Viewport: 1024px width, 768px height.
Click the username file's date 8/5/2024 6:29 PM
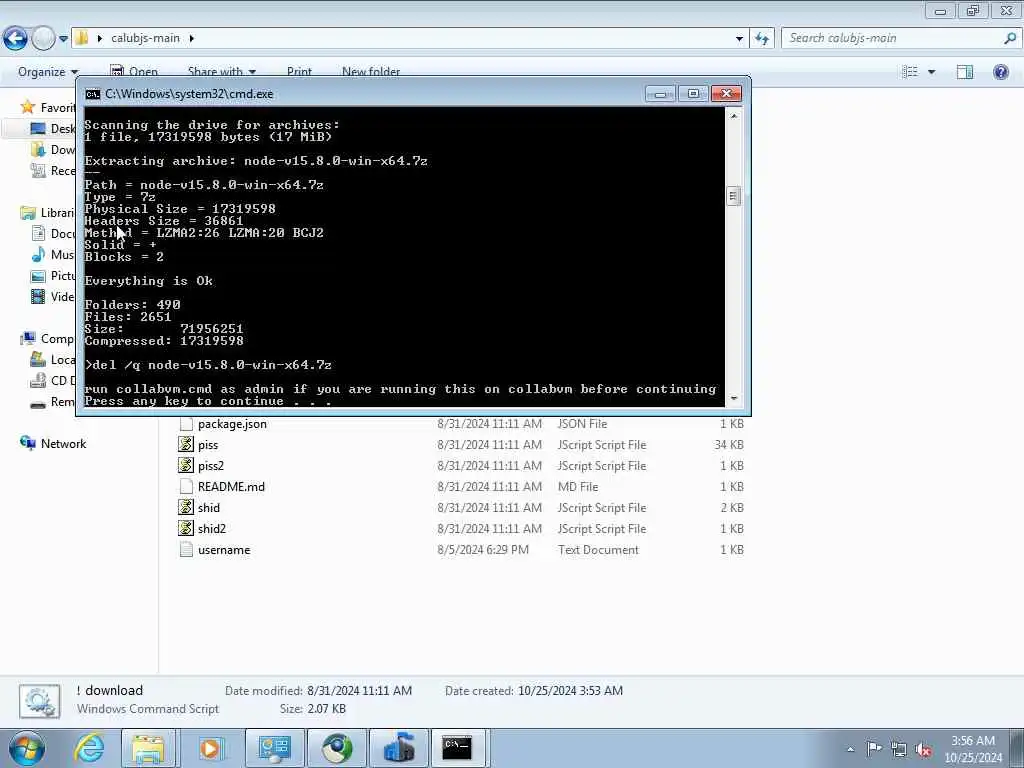coord(483,550)
